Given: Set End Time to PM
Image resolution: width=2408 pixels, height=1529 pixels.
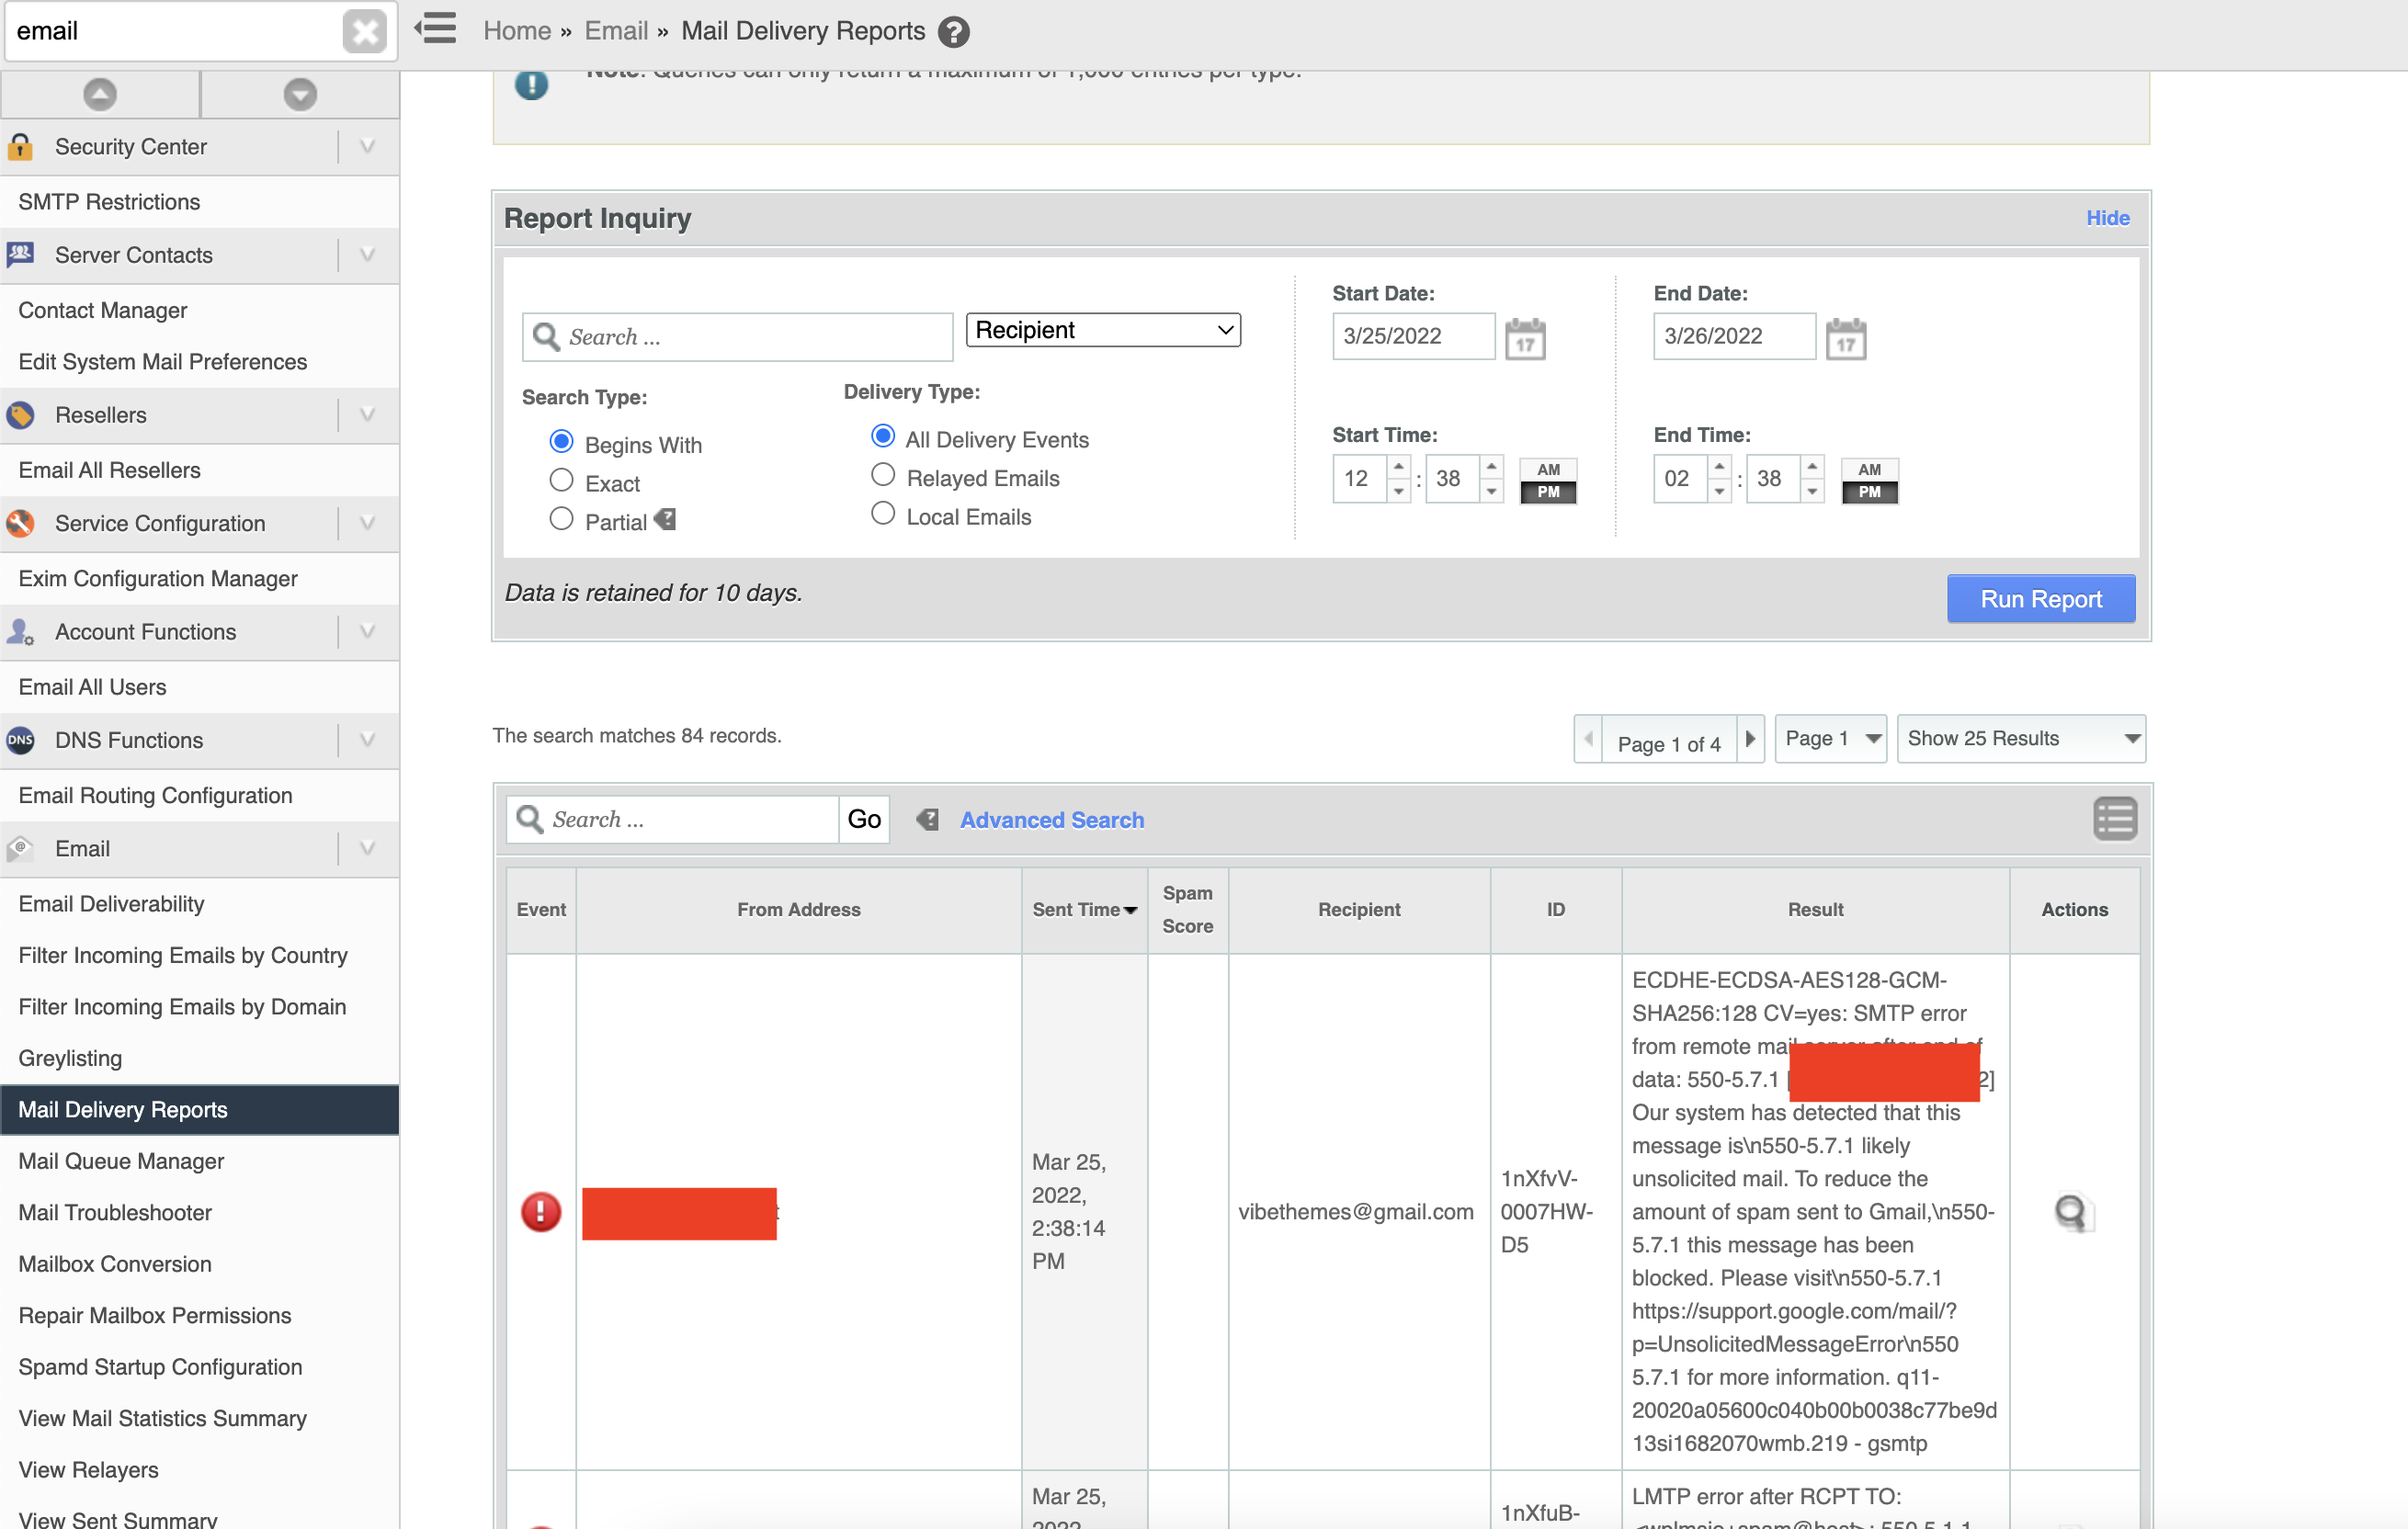Looking at the screenshot, I should [x=1869, y=492].
